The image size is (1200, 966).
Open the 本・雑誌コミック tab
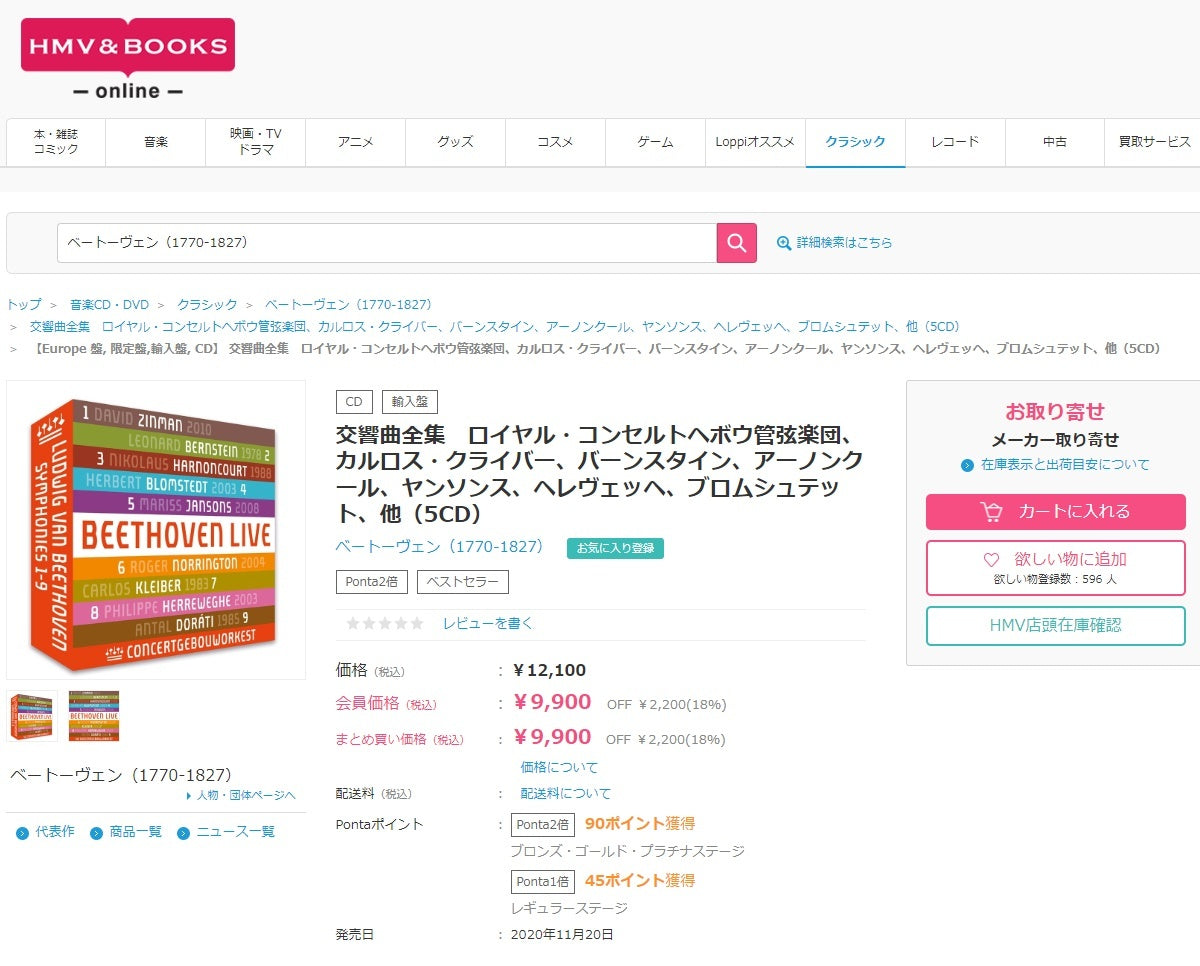pyautogui.click(x=56, y=142)
